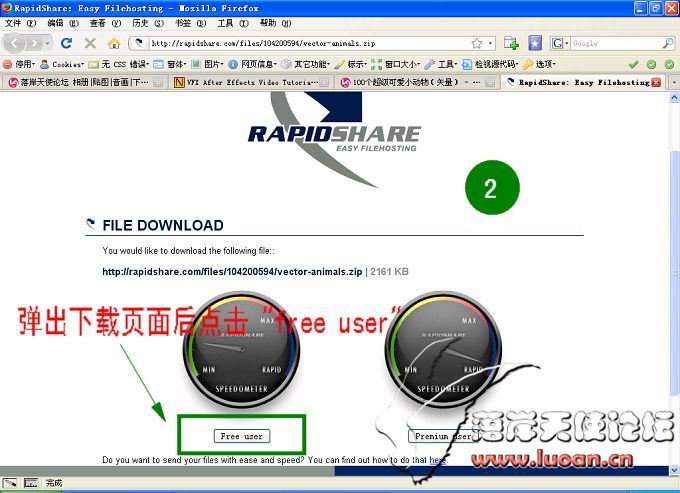This screenshot has width=680, height=493.
Task: Open the 网页信息 page information dropdown
Action: click(x=252, y=64)
